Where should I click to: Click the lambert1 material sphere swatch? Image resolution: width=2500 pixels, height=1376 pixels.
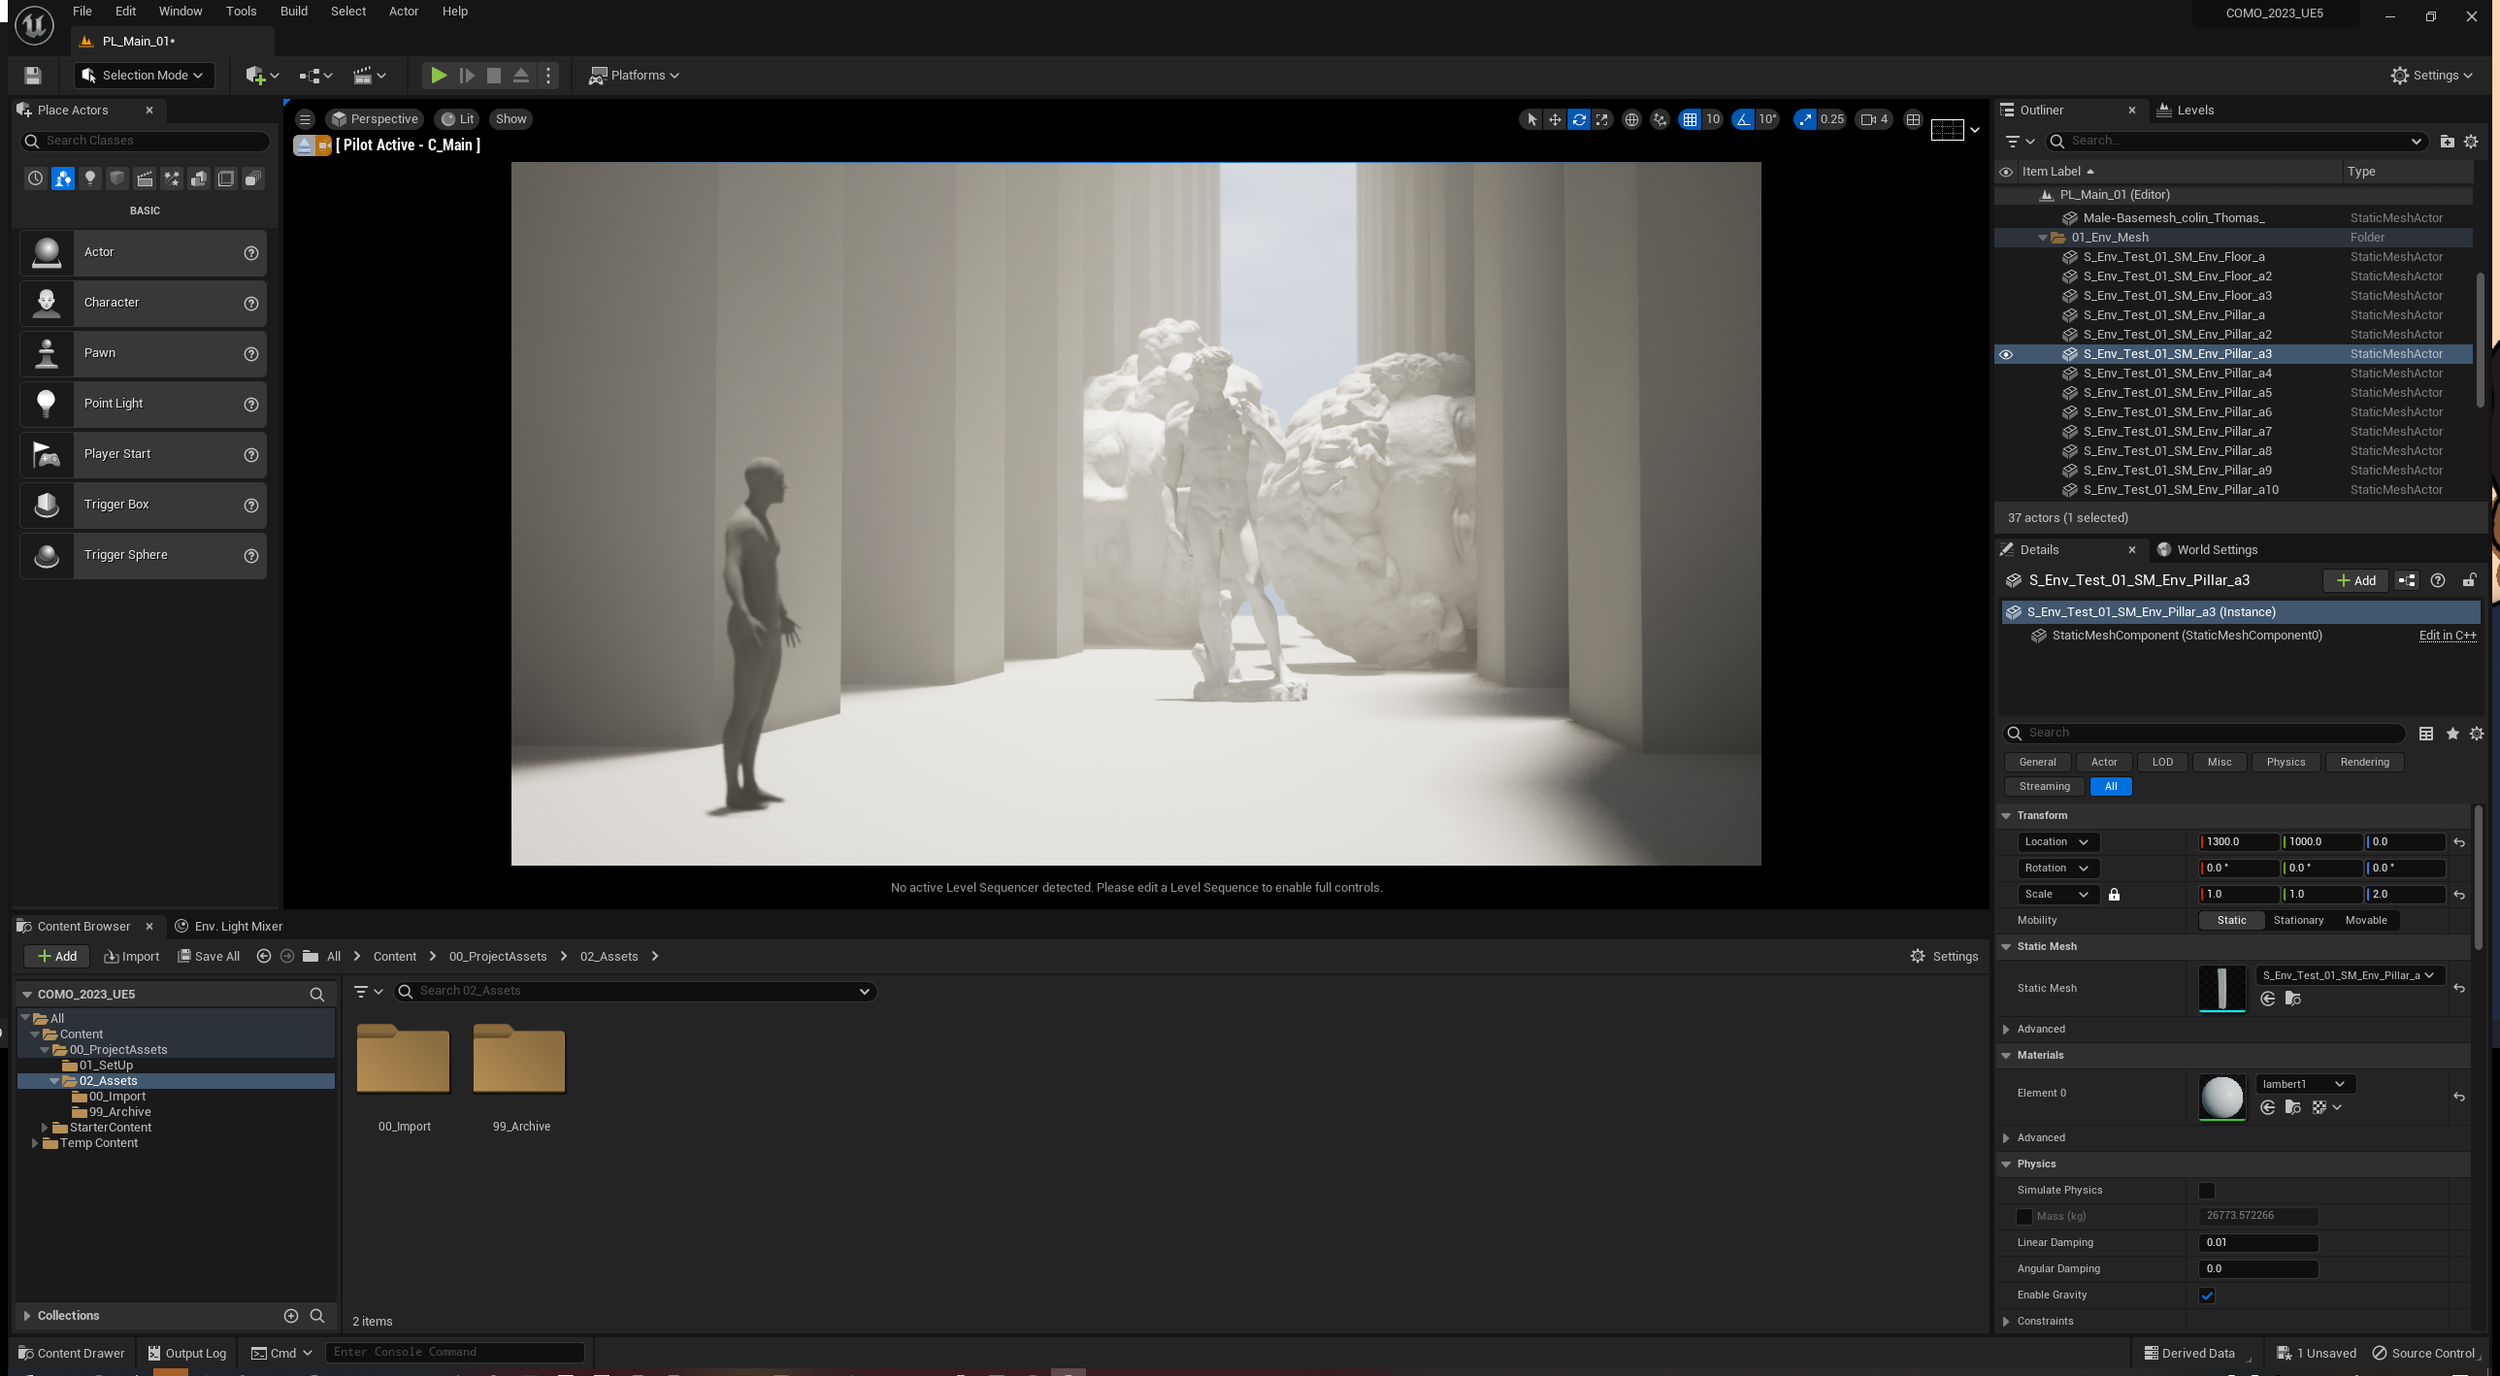[x=2221, y=1097]
